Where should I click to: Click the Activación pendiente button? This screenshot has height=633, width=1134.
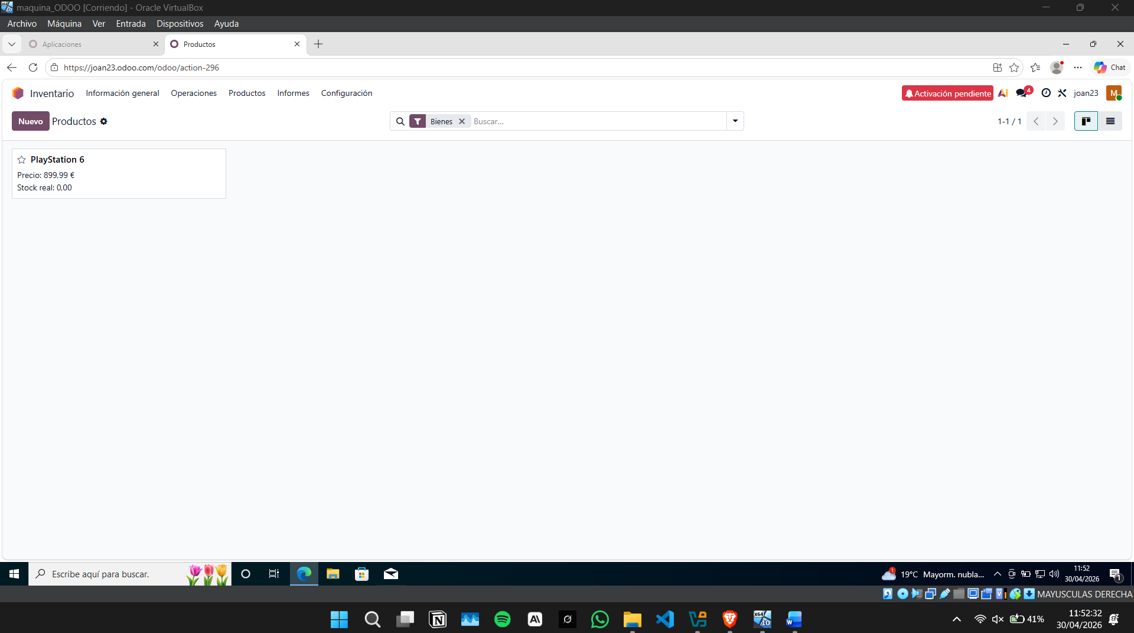947,93
